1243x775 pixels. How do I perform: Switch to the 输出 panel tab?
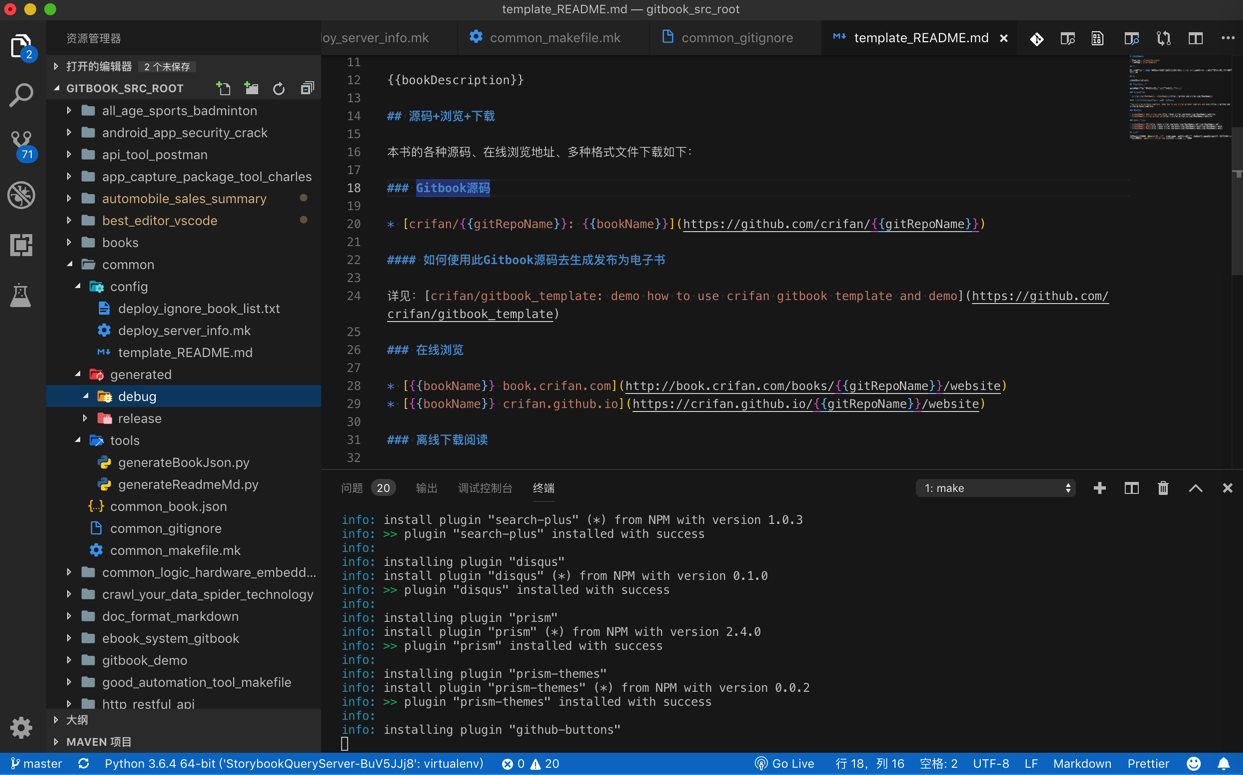coord(426,488)
